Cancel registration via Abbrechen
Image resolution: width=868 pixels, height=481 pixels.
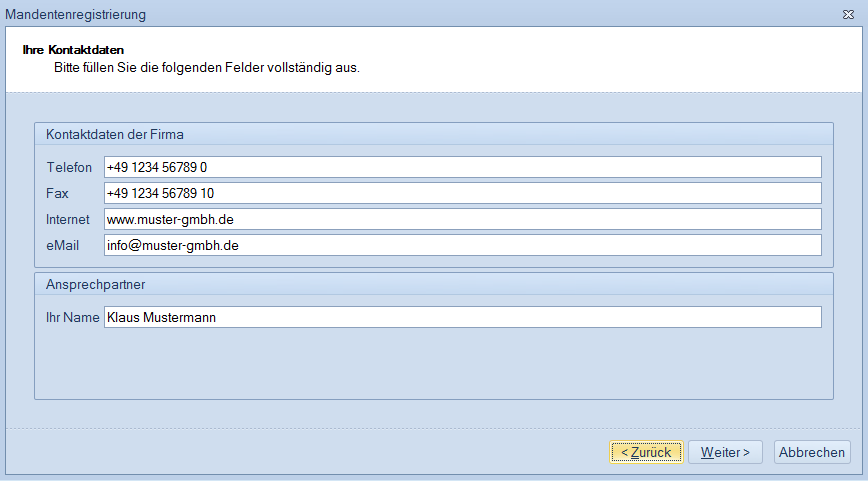click(812, 452)
